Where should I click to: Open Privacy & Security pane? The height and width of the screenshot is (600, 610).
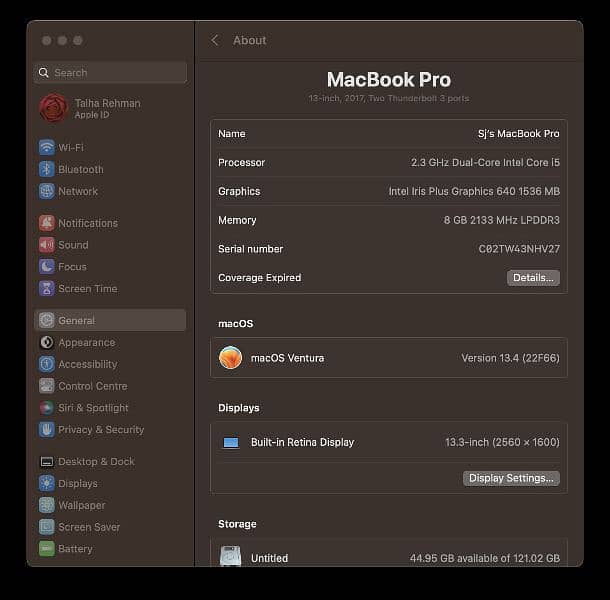coord(100,430)
